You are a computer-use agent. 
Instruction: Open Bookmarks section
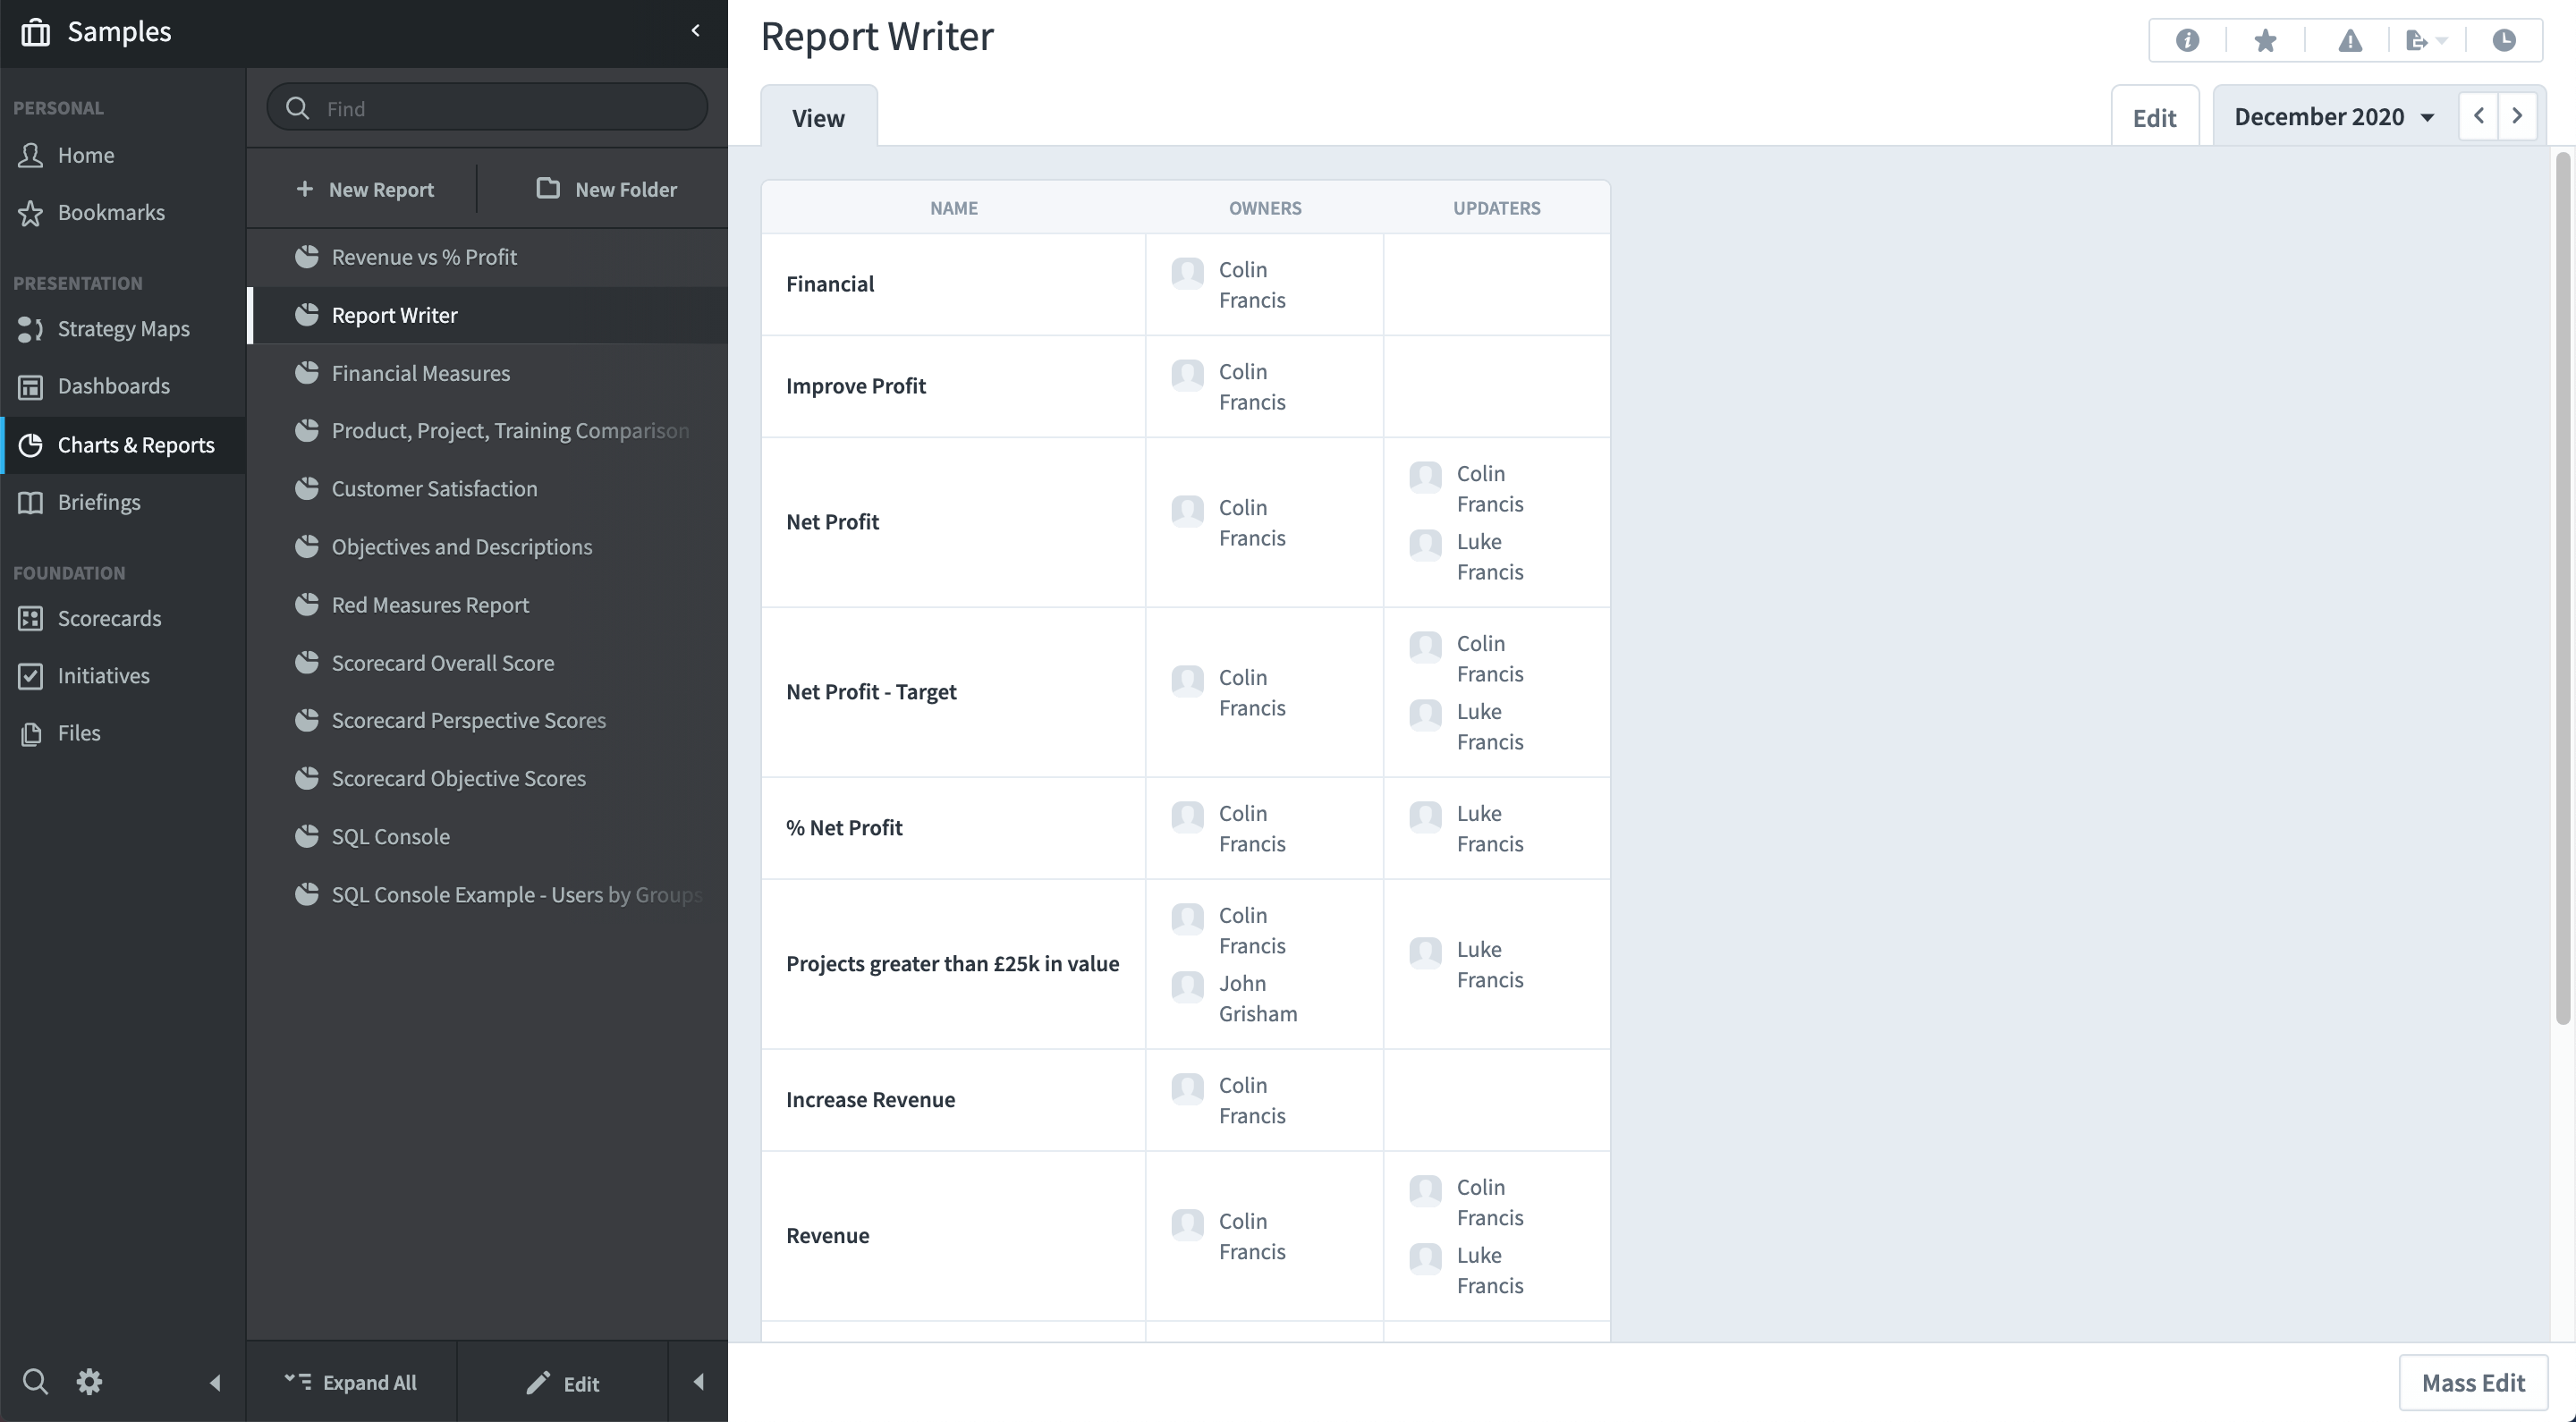[x=123, y=212]
